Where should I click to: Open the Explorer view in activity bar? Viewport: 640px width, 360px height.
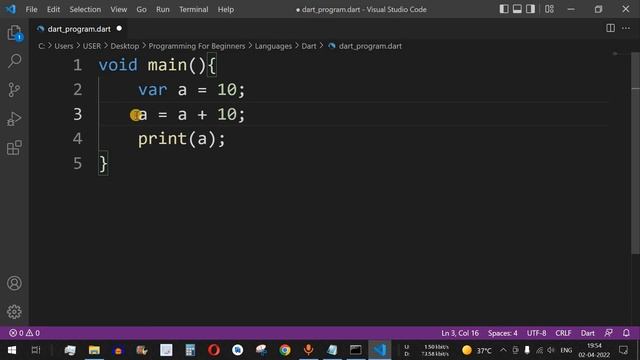(x=14, y=33)
